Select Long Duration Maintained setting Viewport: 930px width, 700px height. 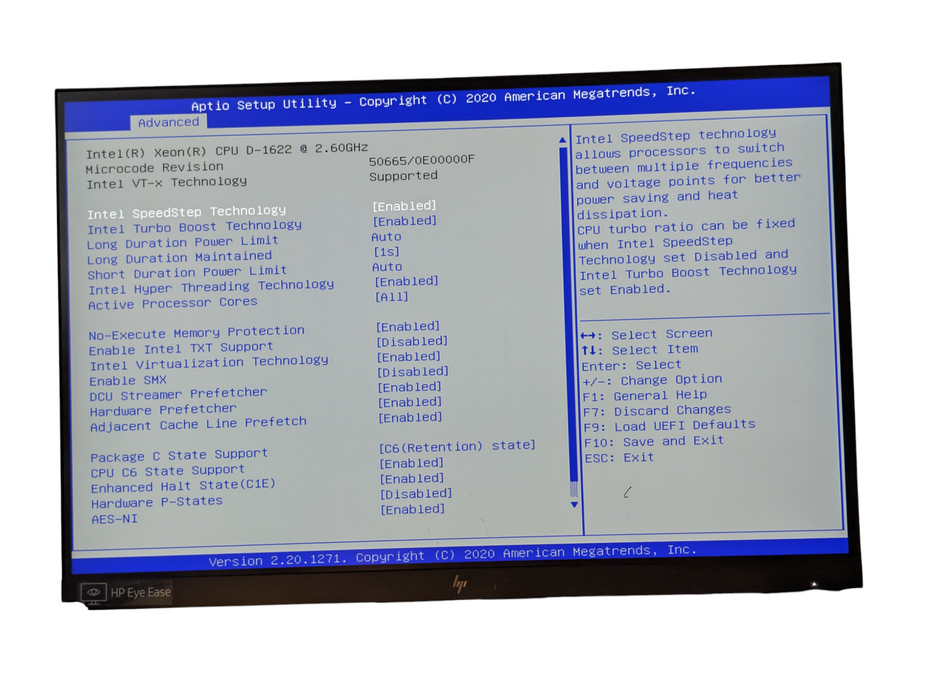point(180,257)
